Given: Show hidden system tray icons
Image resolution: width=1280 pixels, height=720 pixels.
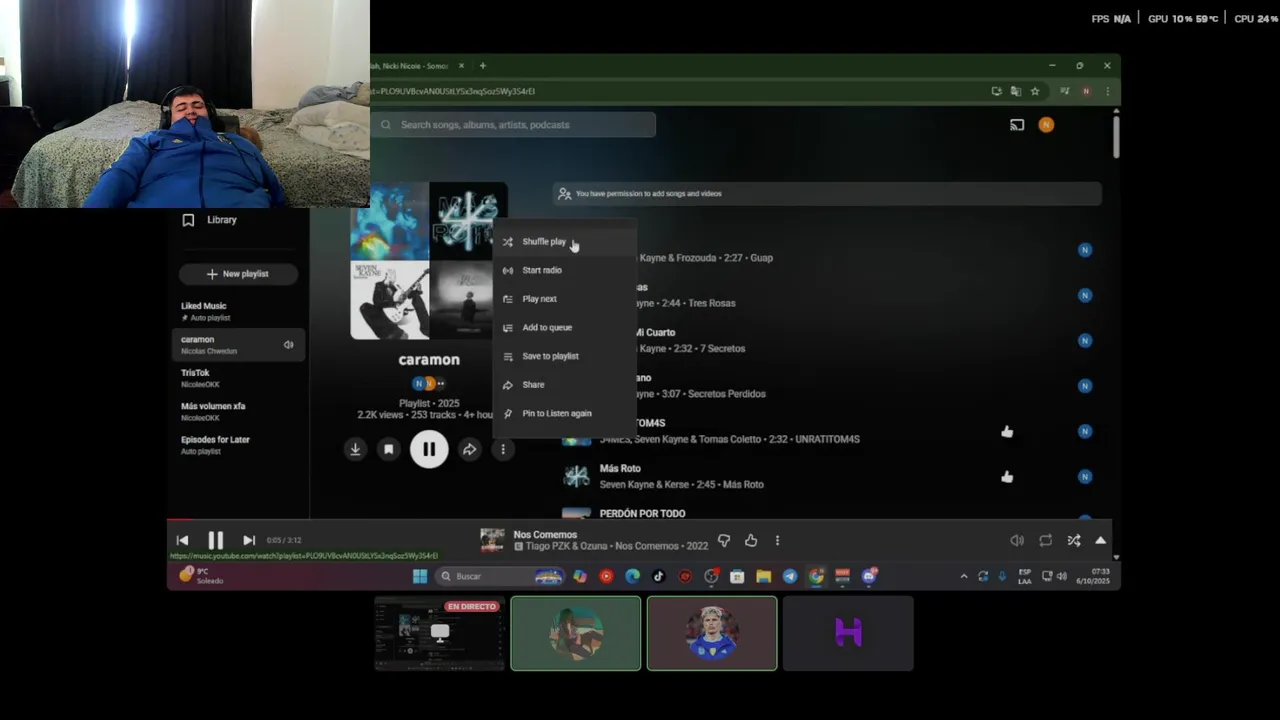Looking at the screenshot, I should [964, 576].
